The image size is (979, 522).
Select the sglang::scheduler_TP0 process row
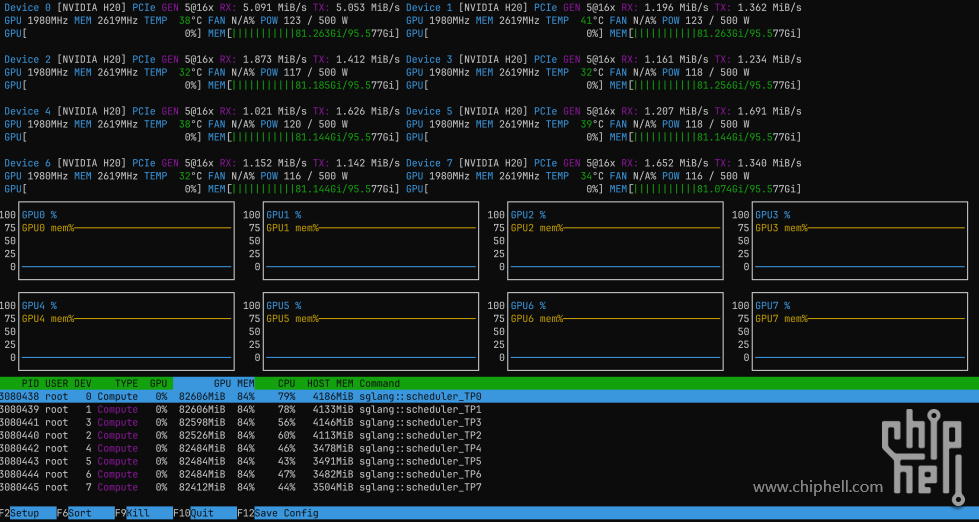click(x=490, y=396)
